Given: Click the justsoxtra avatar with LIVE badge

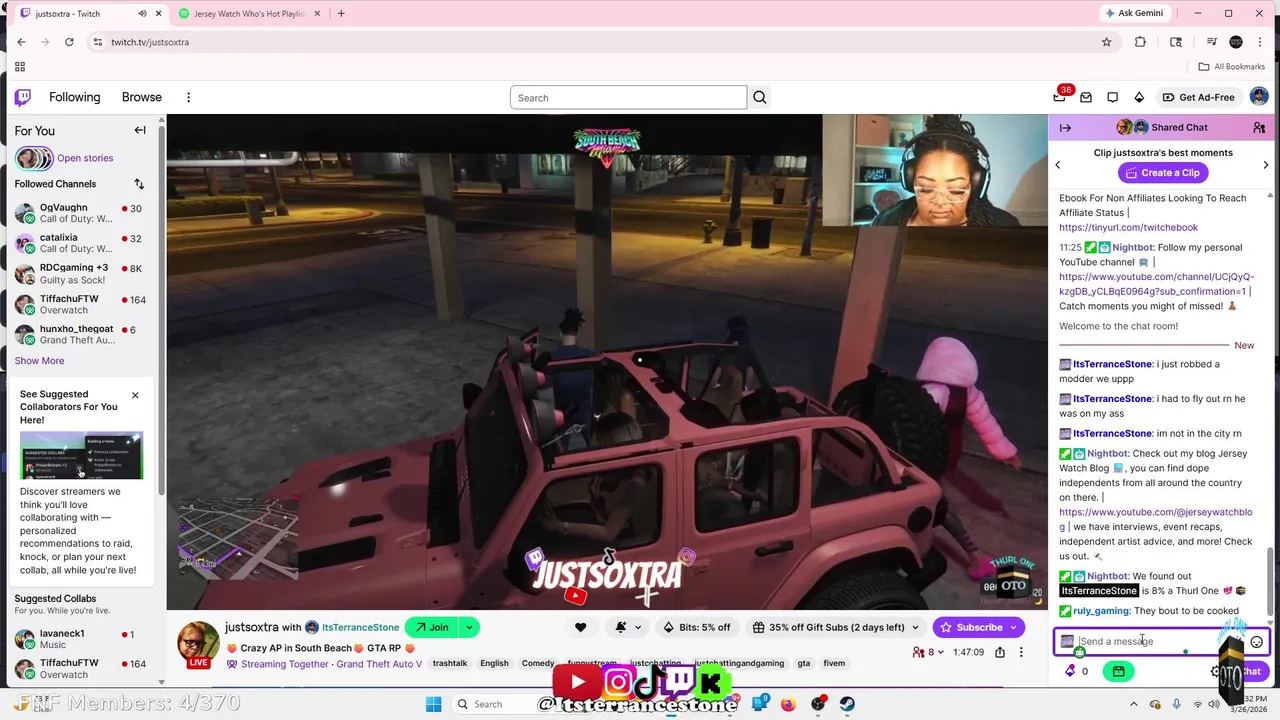Looking at the screenshot, I should (198, 644).
